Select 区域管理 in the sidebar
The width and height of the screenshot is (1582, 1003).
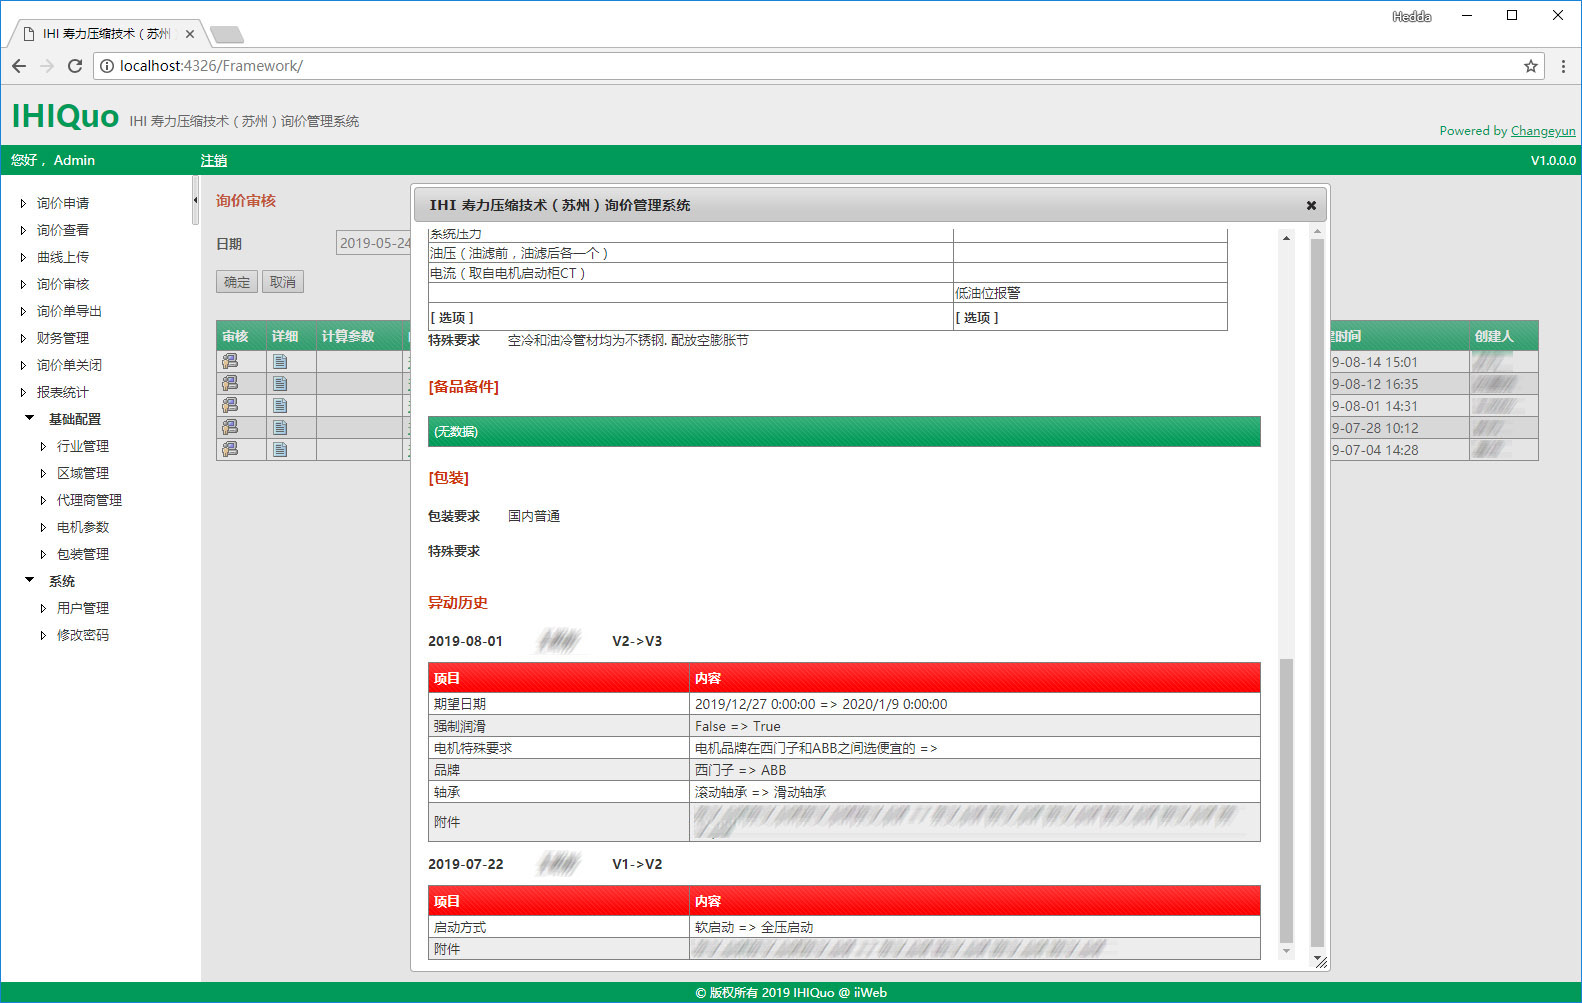83,473
